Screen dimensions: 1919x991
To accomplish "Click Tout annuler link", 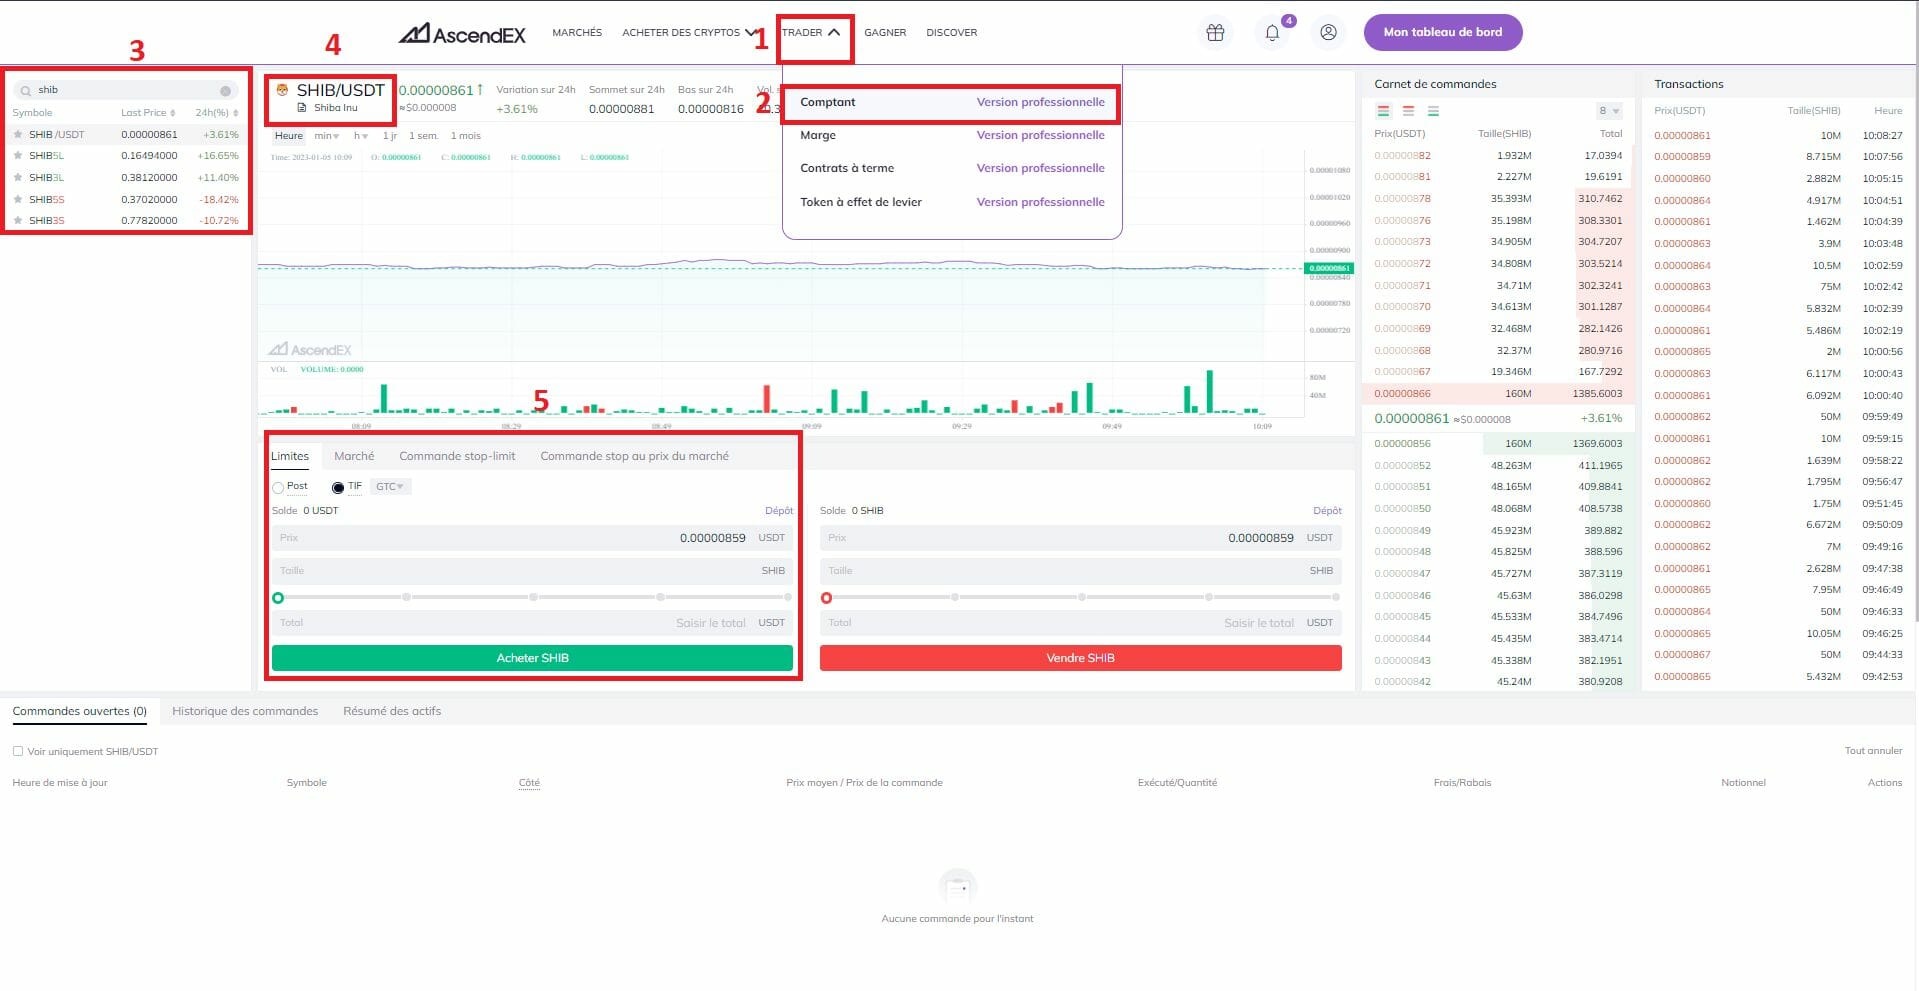I will 1873,751.
